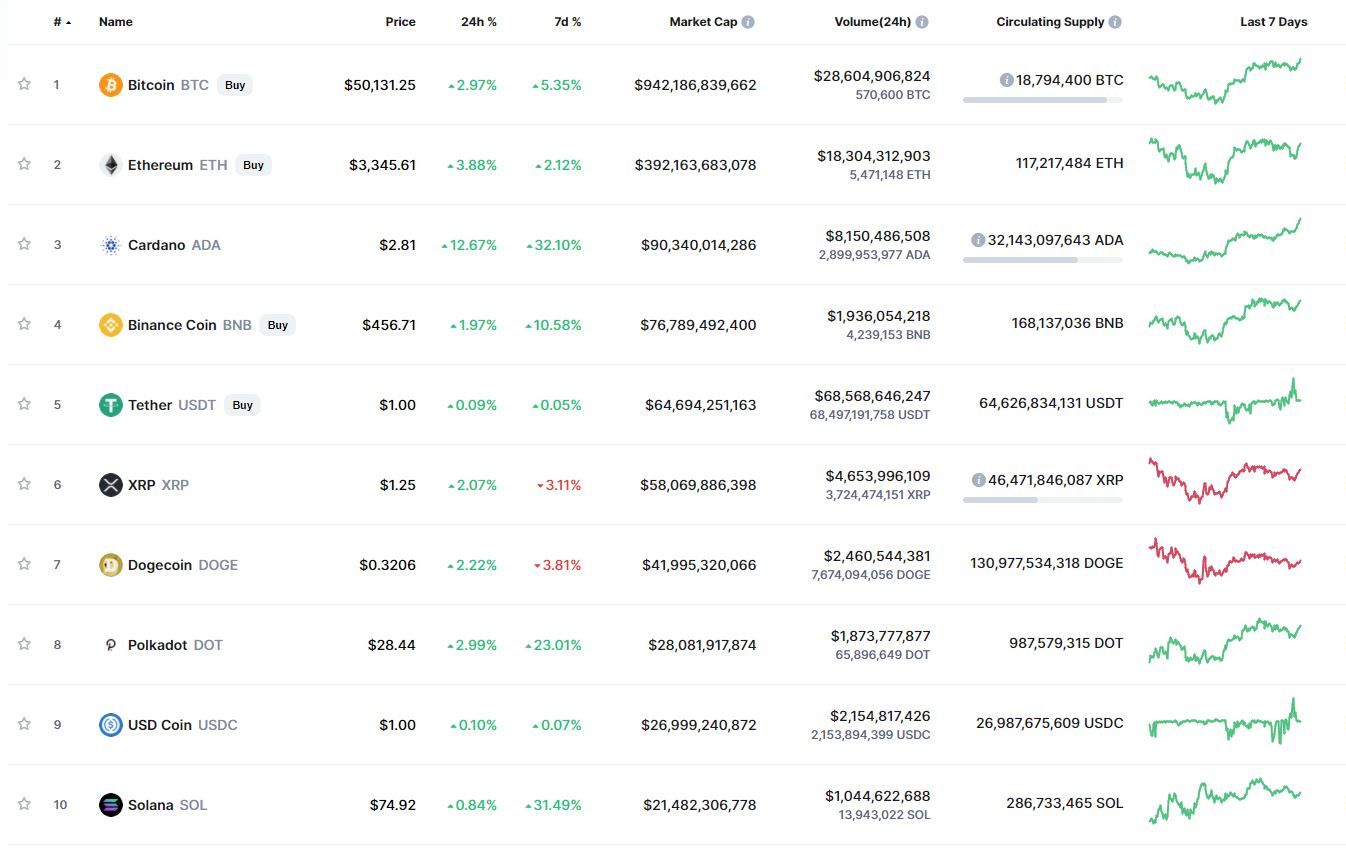Toggle the Cardano watchlist star
The image size is (1346, 850).
(24, 244)
